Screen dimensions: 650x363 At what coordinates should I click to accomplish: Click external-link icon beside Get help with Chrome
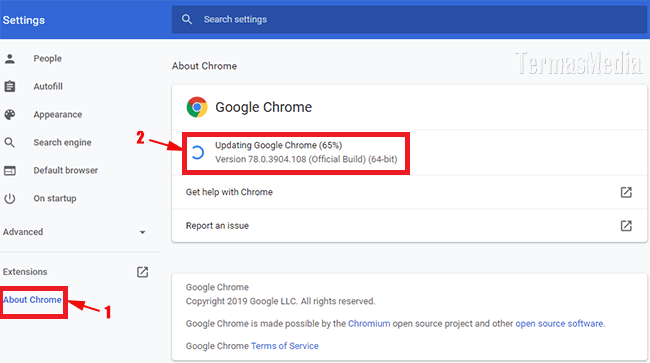(626, 192)
